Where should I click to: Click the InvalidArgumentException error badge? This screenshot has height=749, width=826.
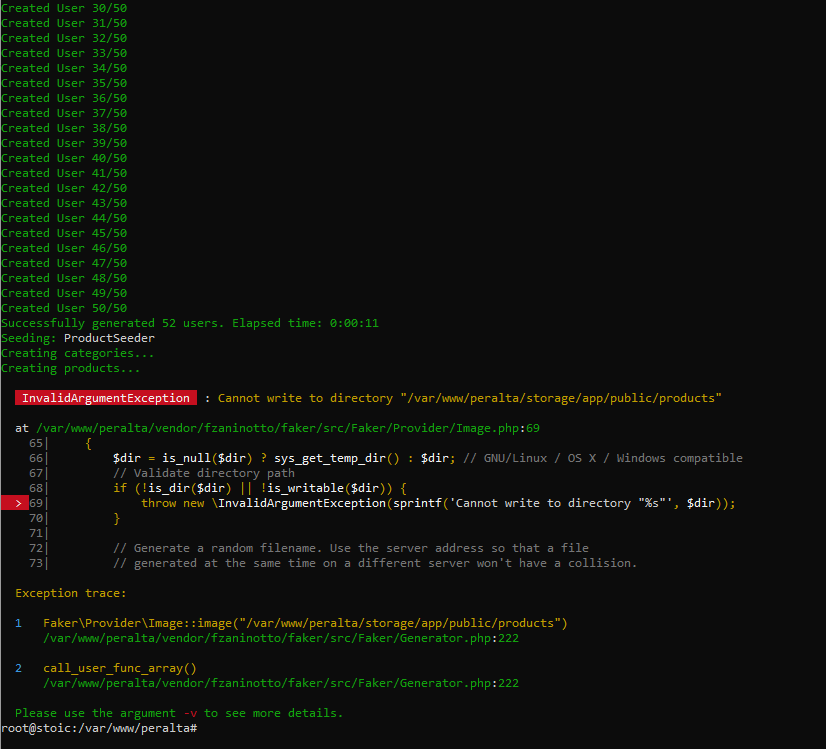click(105, 397)
